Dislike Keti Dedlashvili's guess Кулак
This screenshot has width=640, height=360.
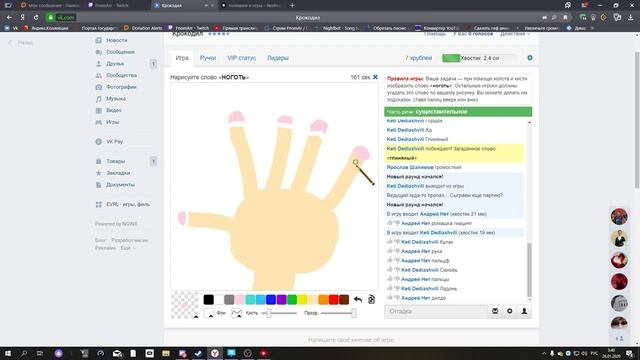[397, 242]
